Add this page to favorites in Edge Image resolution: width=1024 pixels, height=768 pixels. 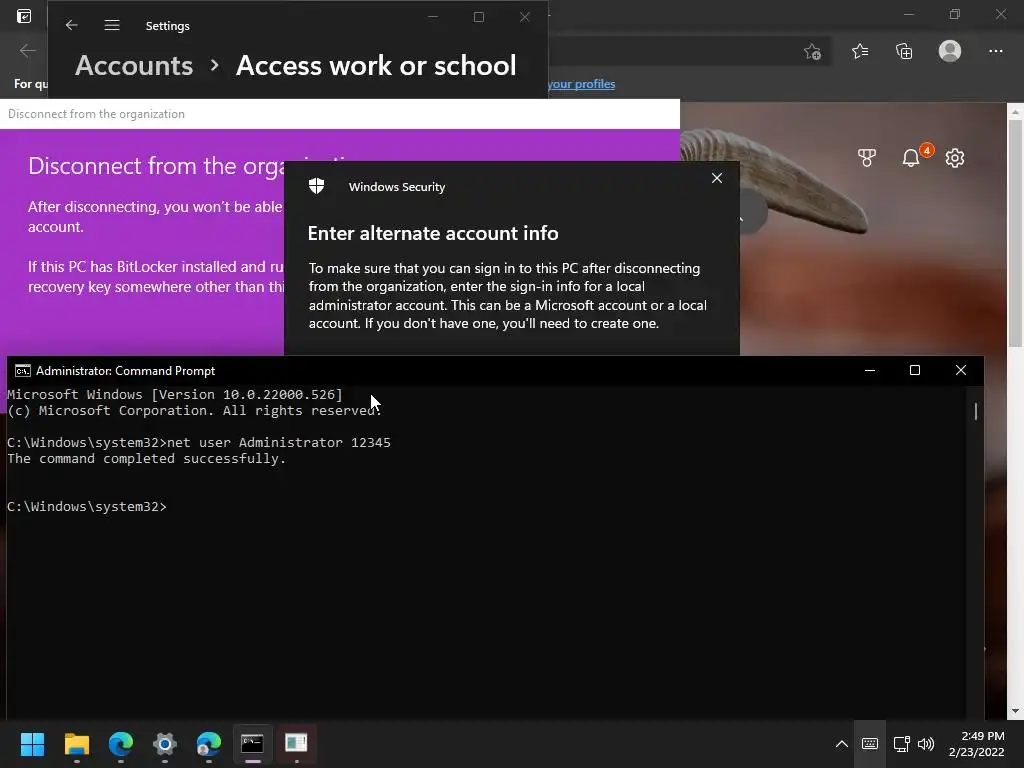coord(812,52)
